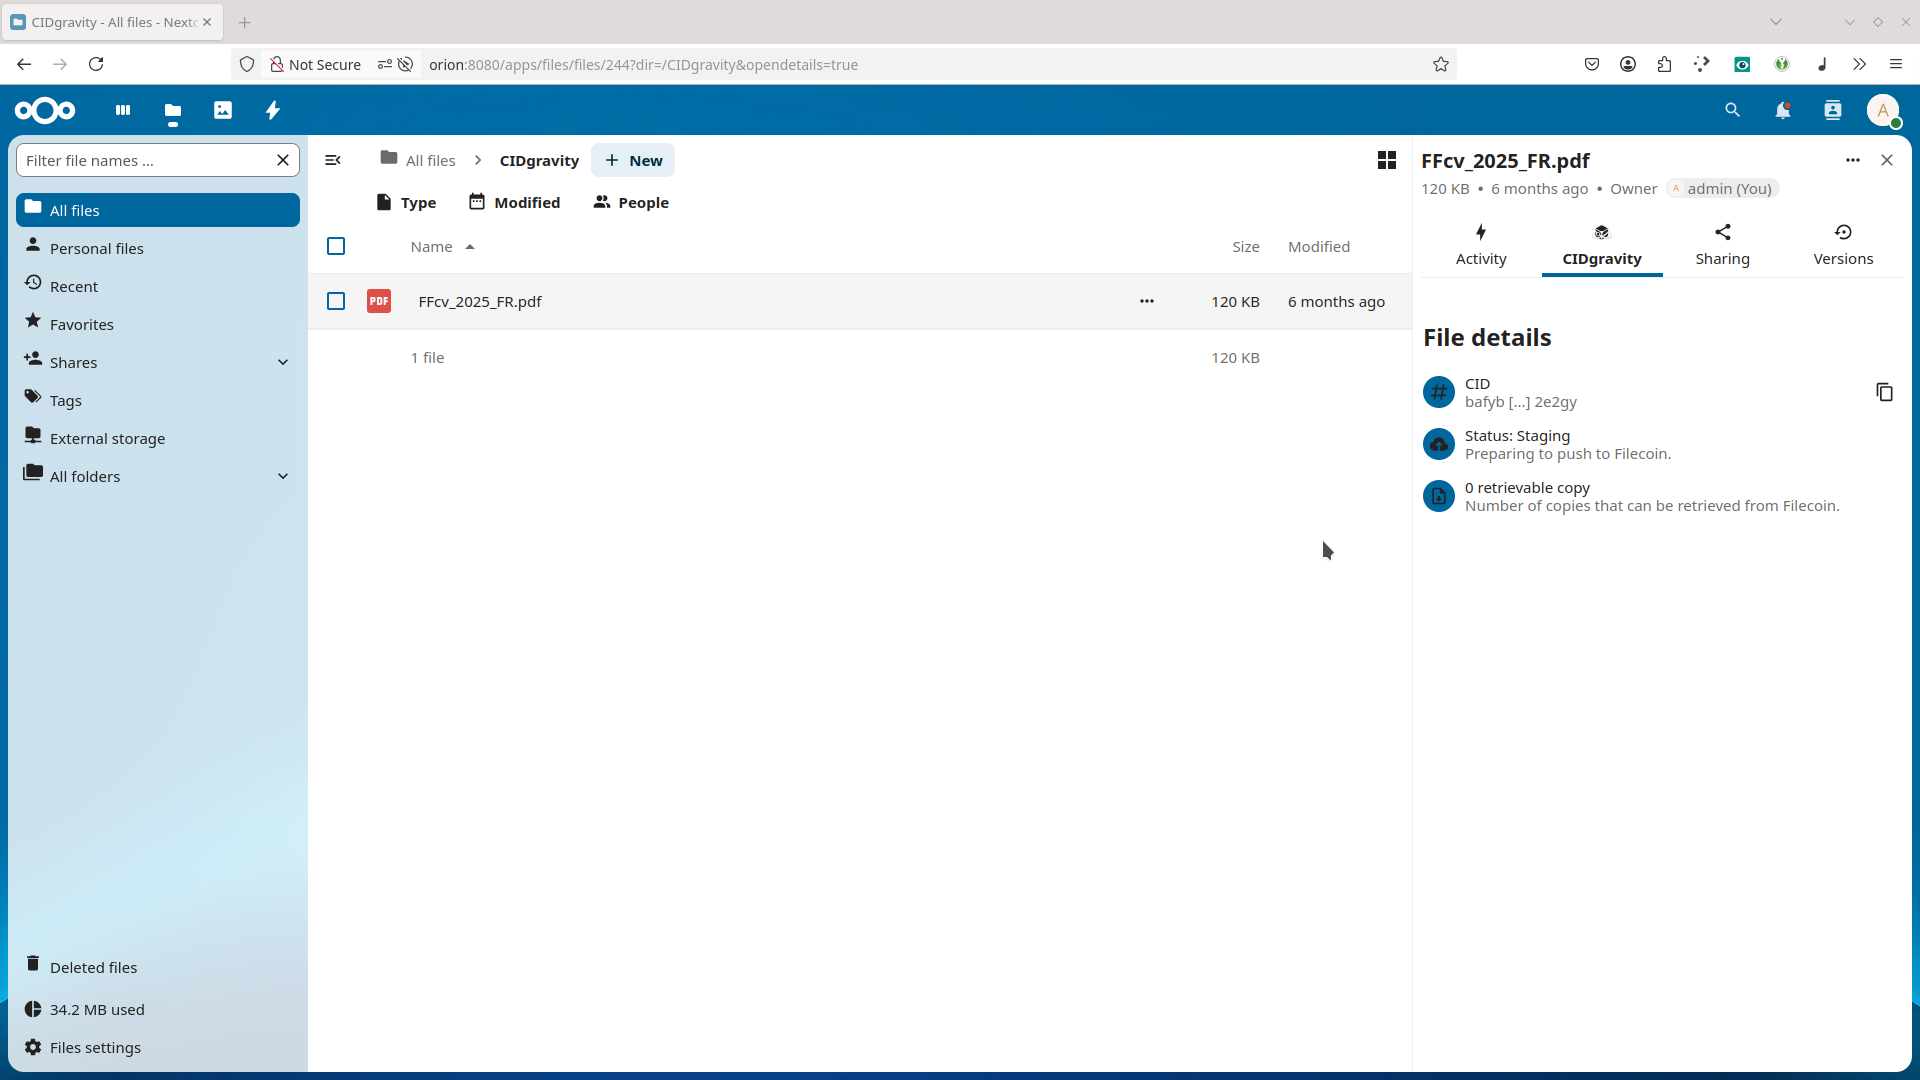Open the Photos app icon
This screenshot has height=1080, width=1920.
pyautogui.click(x=223, y=110)
